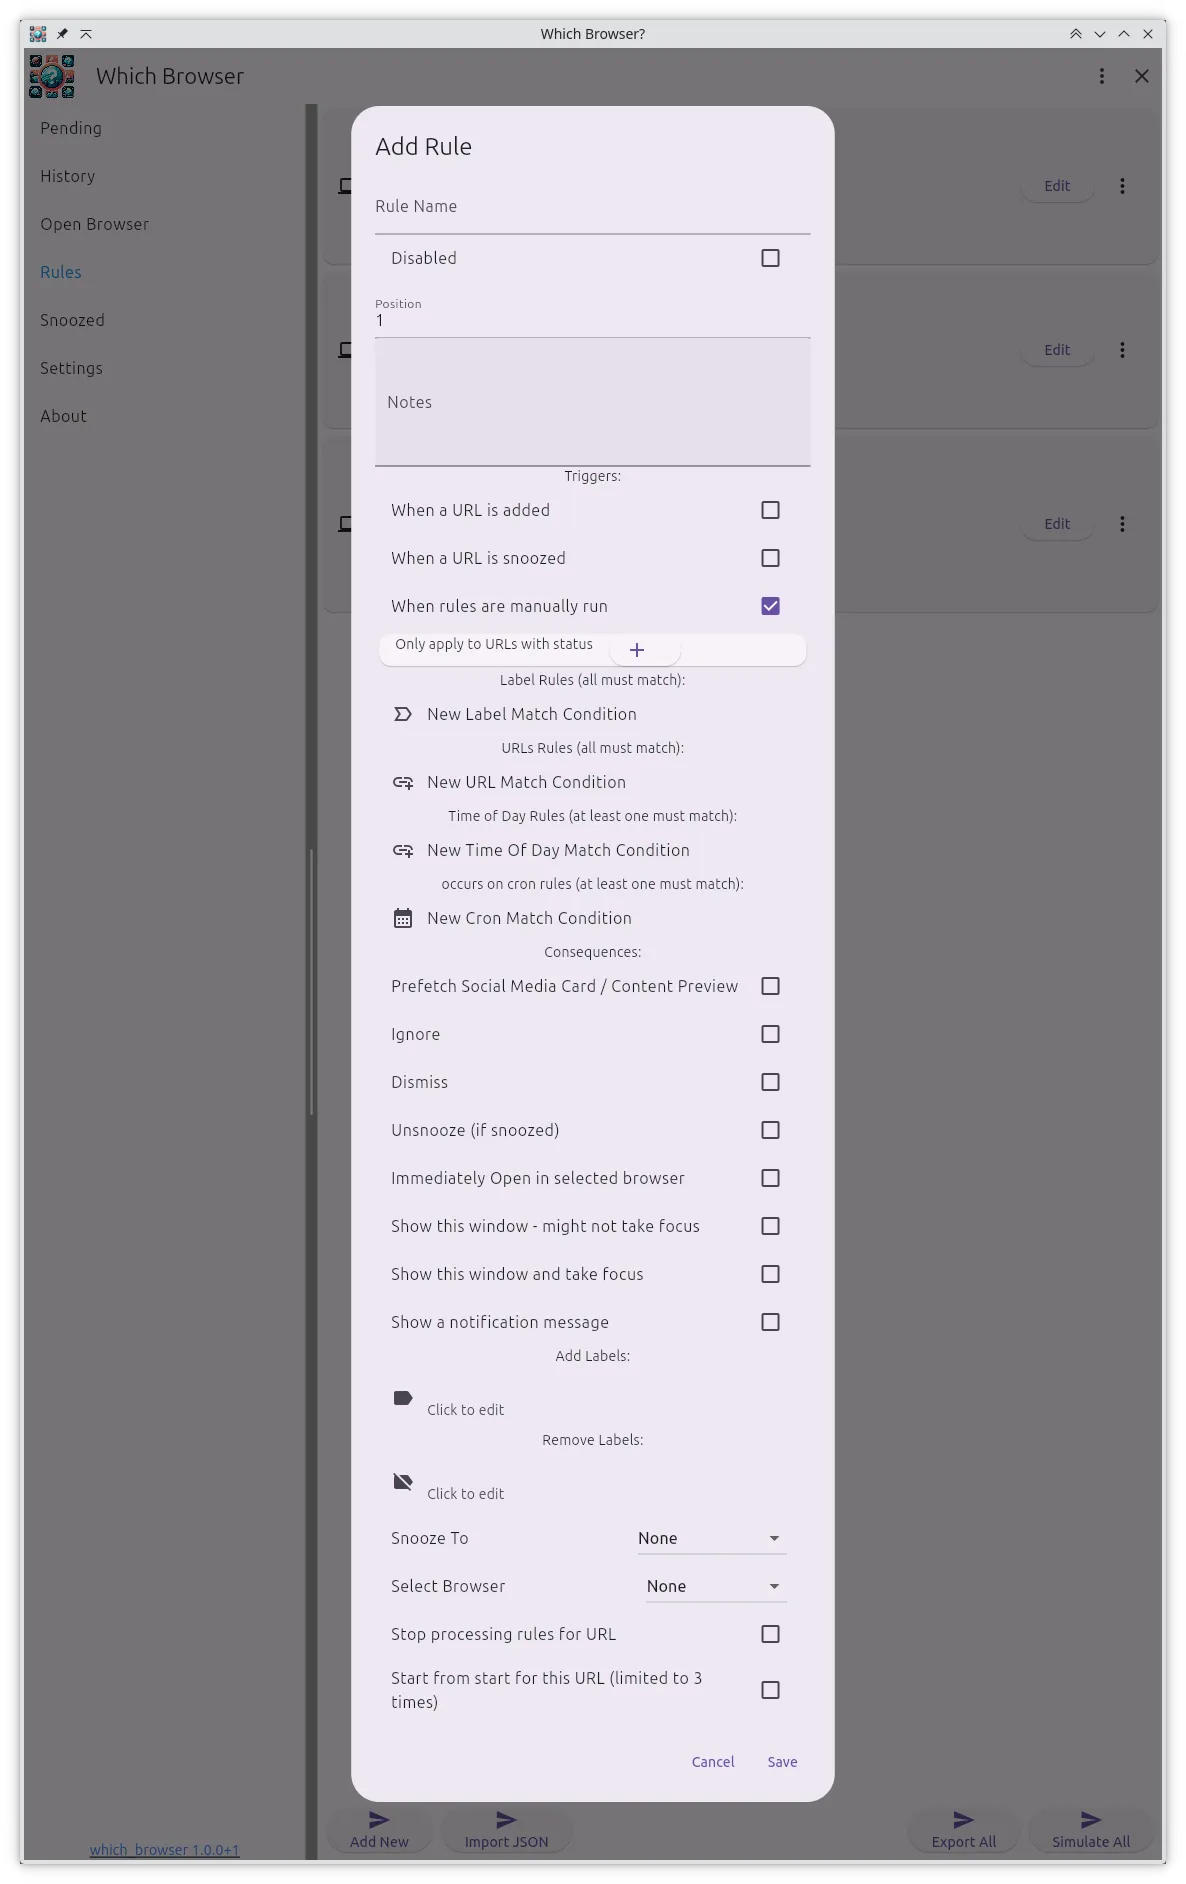Check Start from start for this URL

pos(770,1690)
